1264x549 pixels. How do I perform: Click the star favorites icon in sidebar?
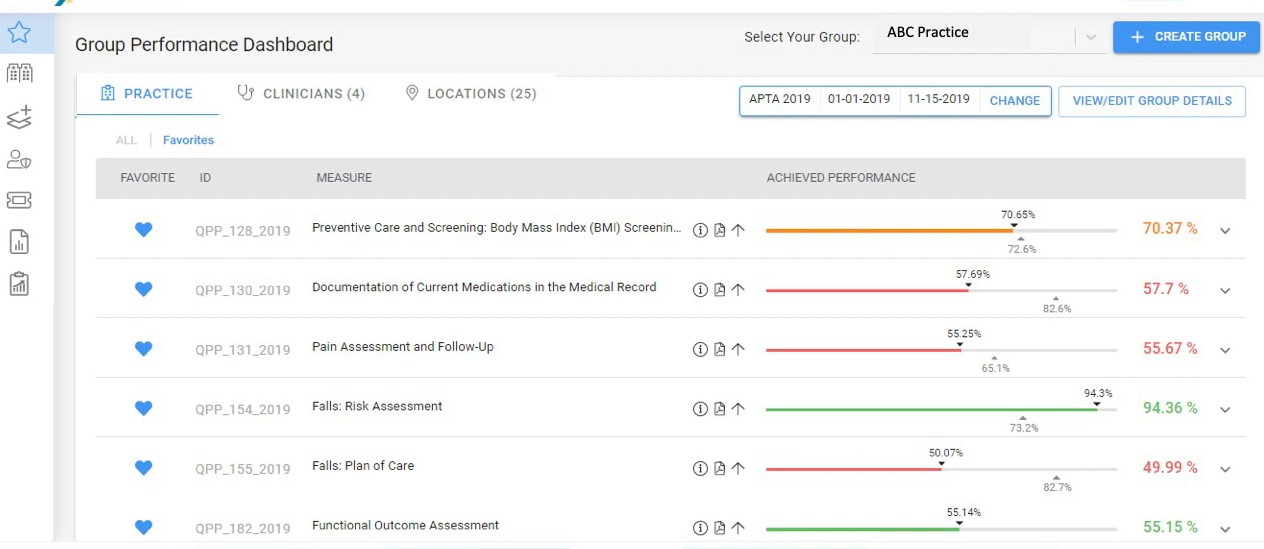point(19,33)
